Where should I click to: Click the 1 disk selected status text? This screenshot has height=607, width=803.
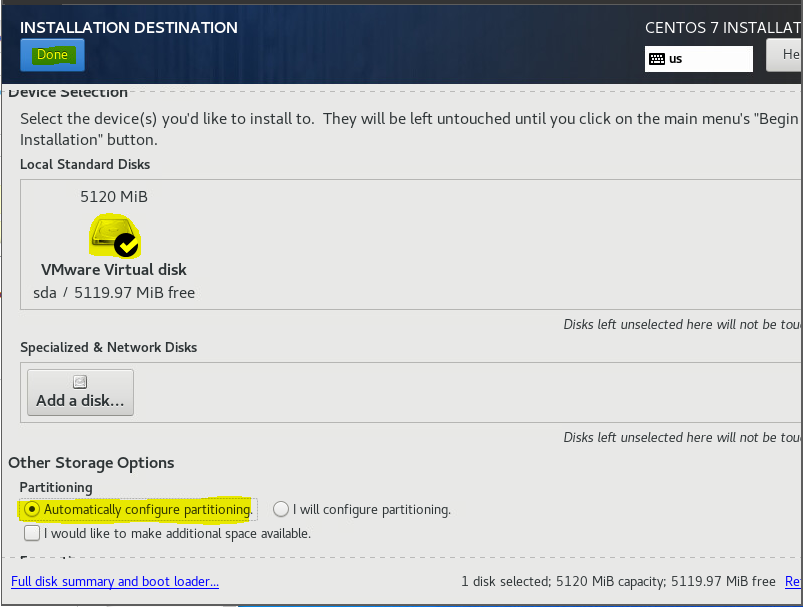617,581
